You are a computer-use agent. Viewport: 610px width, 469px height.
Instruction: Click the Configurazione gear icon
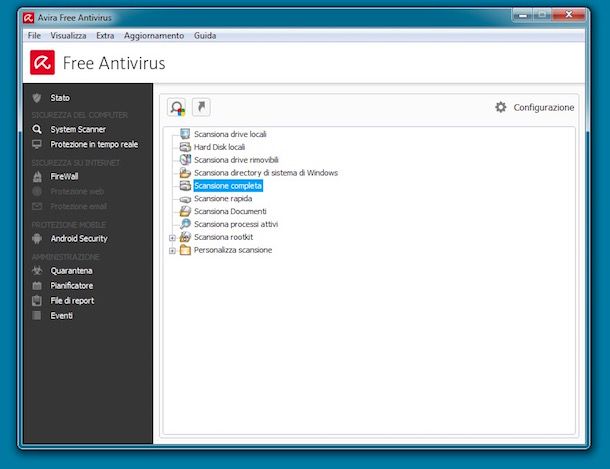501,107
